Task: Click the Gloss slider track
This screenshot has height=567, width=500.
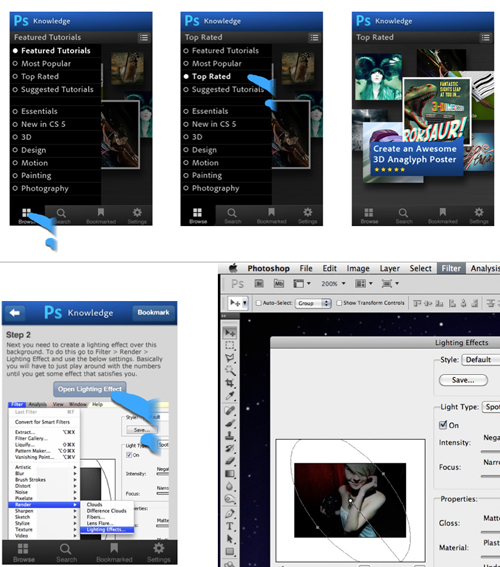Action: pos(490,532)
